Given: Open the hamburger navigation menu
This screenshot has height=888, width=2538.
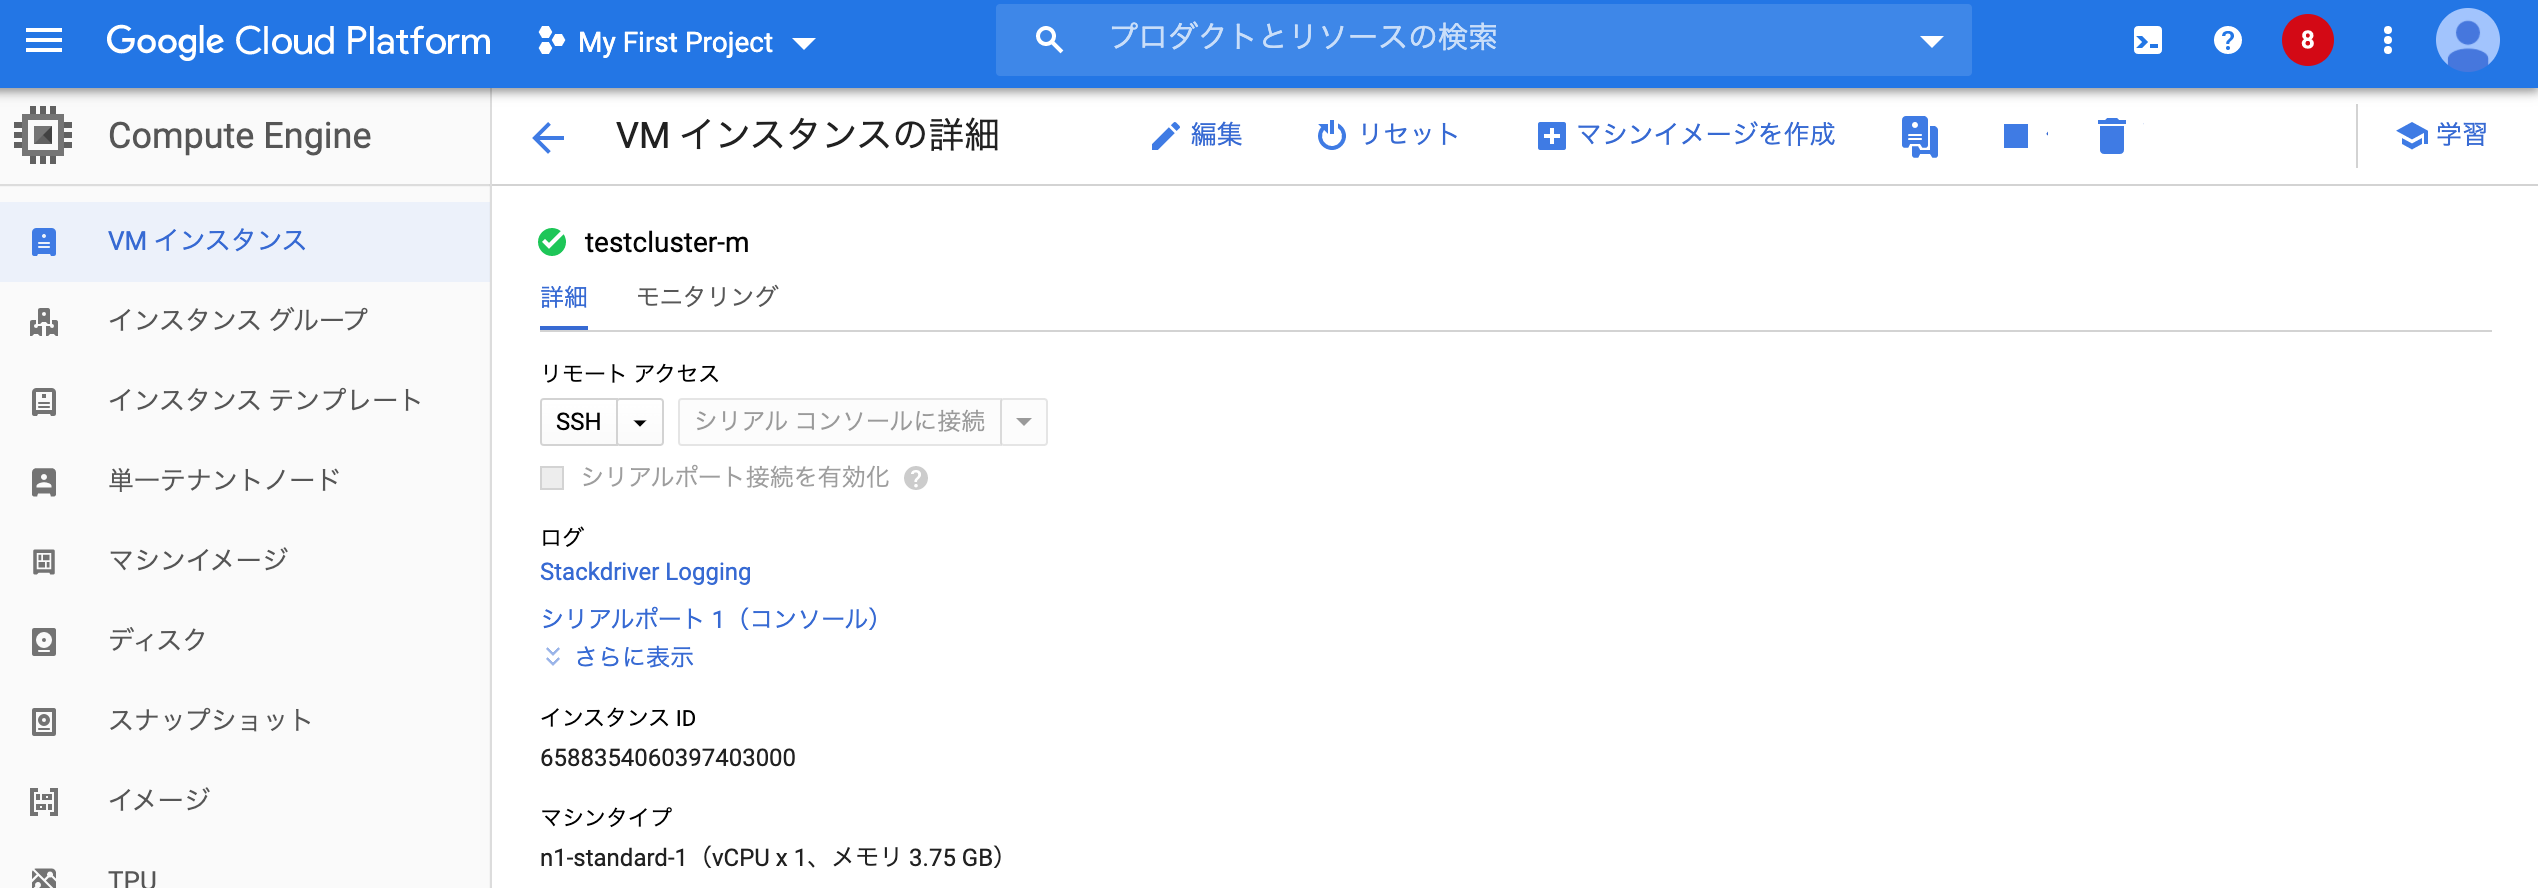Looking at the screenshot, I should coord(44,41).
